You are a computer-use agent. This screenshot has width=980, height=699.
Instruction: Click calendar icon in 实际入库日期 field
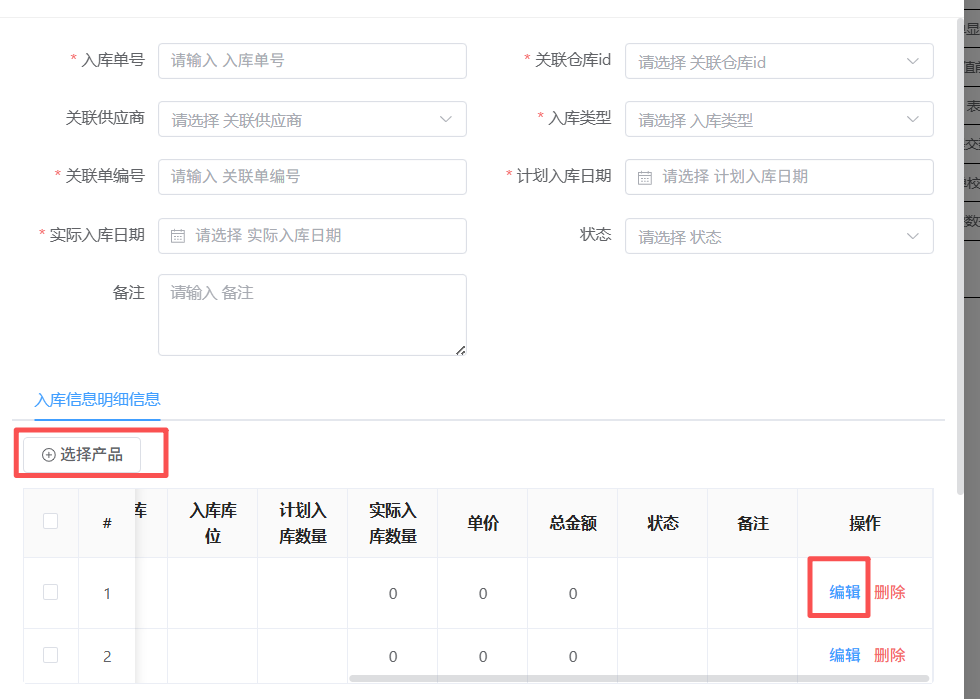point(178,236)
